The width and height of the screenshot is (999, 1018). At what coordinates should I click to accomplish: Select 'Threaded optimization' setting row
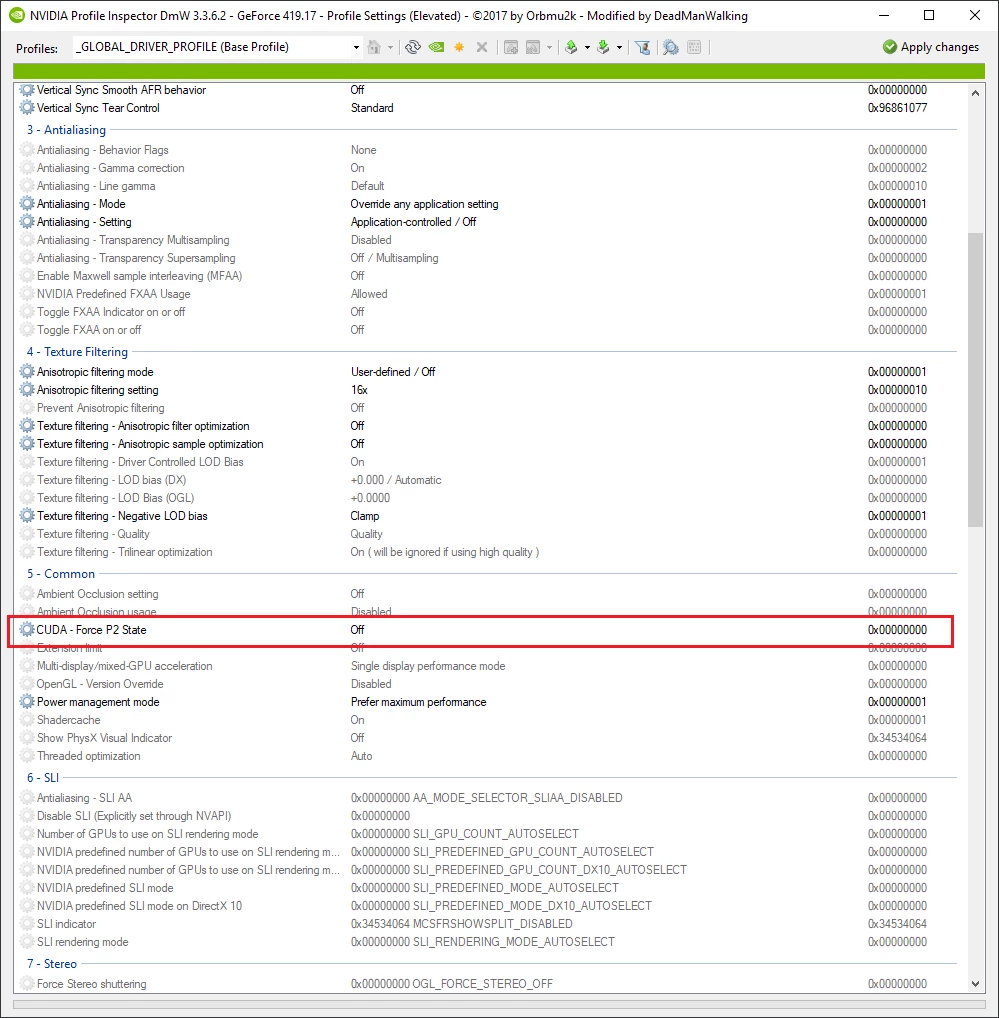487,756
